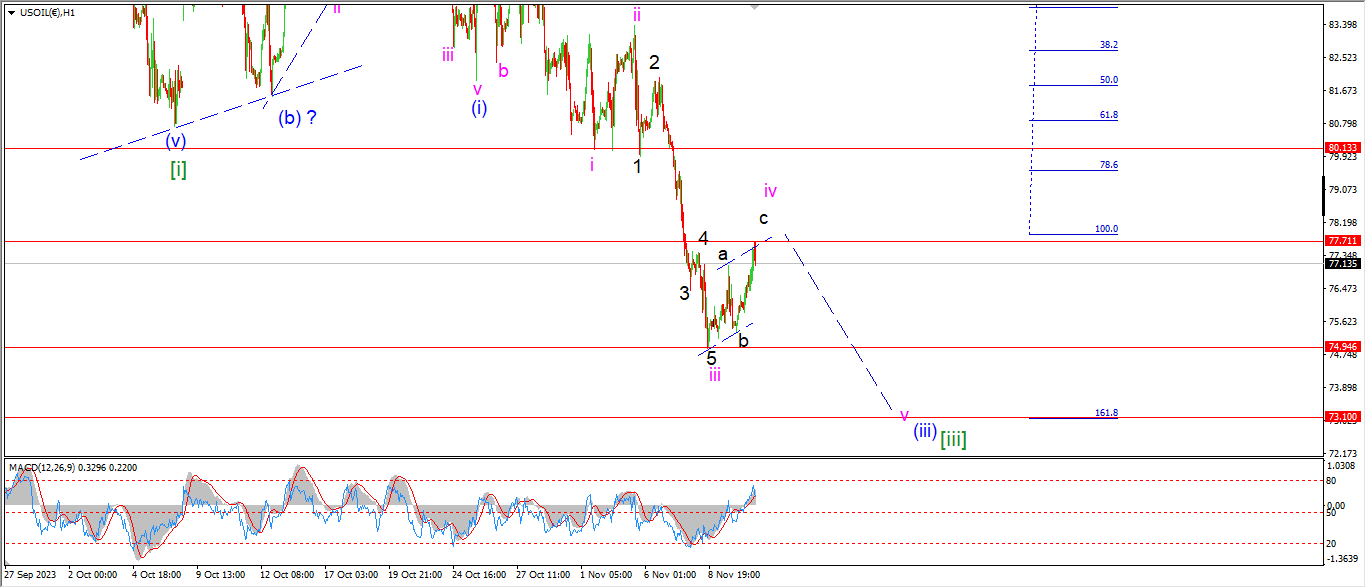The image size is (1366, 588).
Task: Select the current price 77.135 black tag
Action: point(1342,264)
